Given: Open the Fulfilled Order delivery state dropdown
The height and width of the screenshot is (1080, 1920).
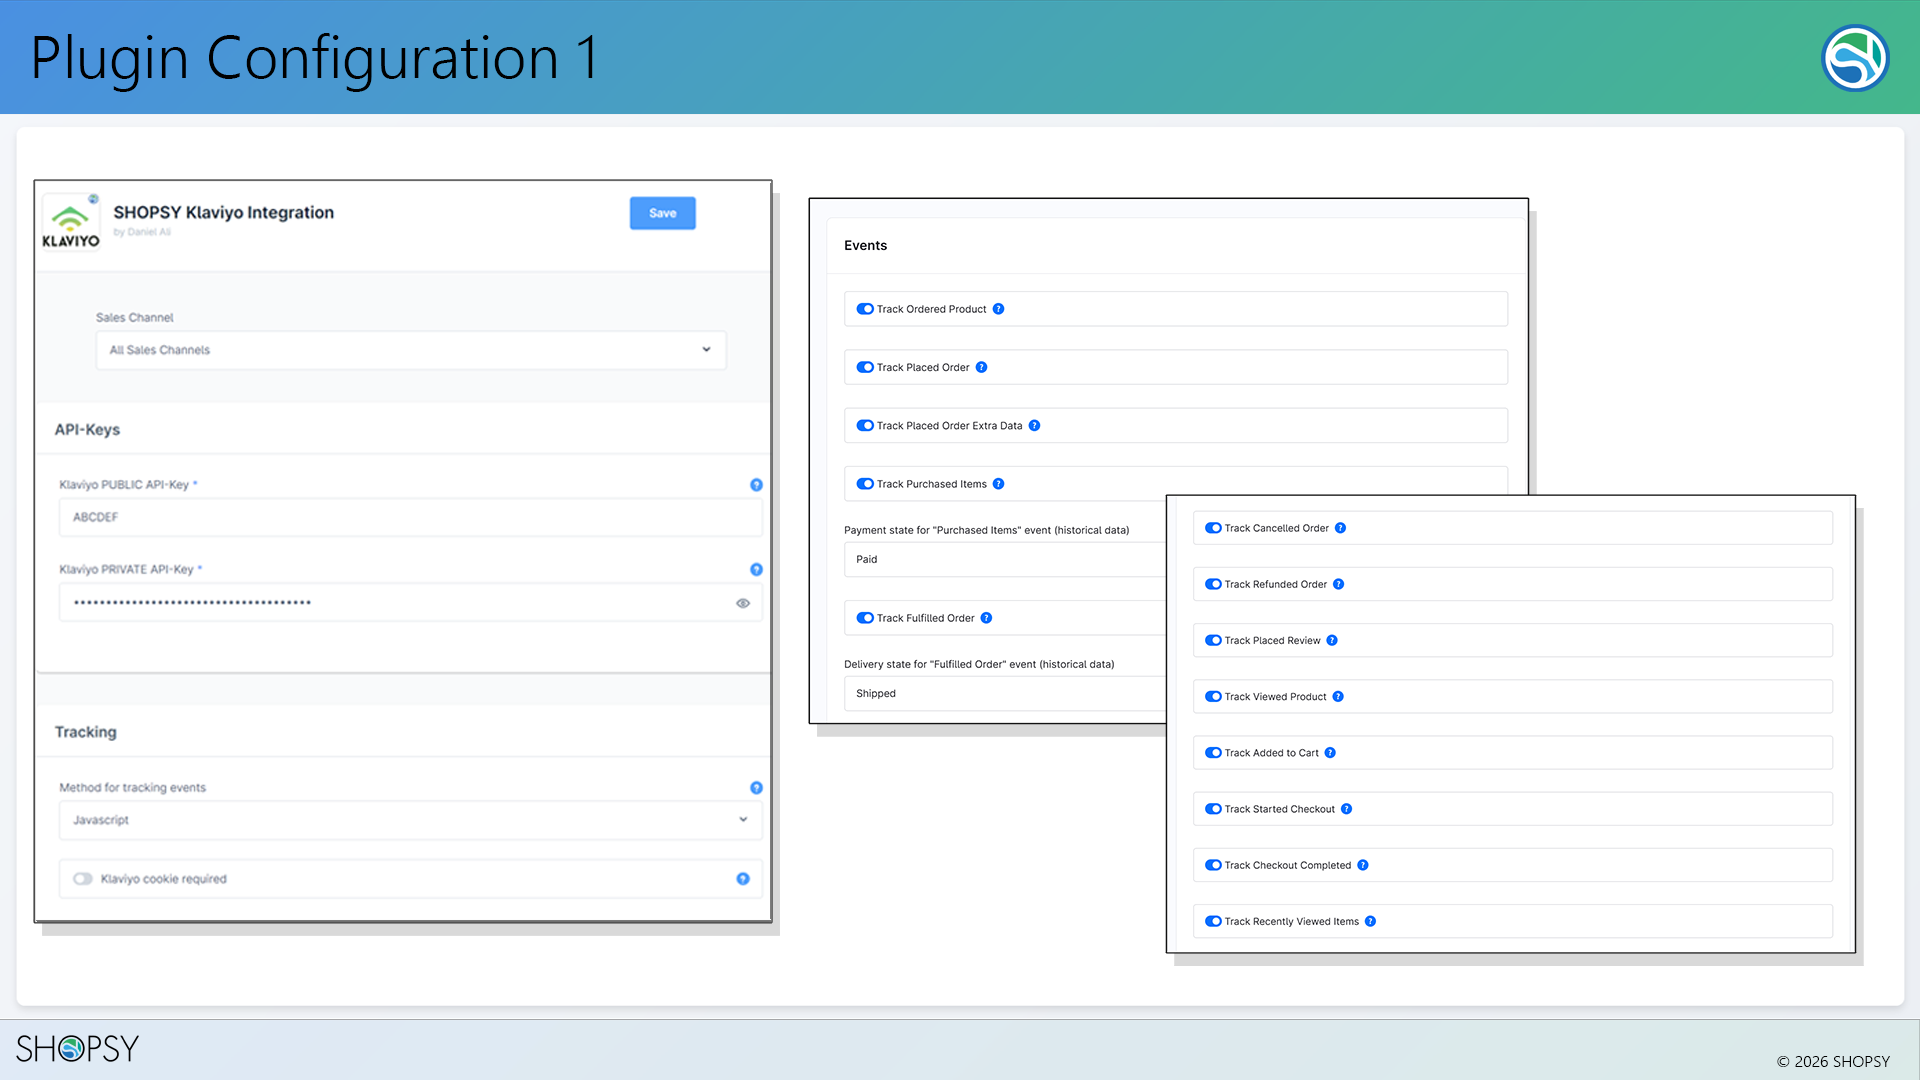Looking at the screenshot, I should point(1005,694).
